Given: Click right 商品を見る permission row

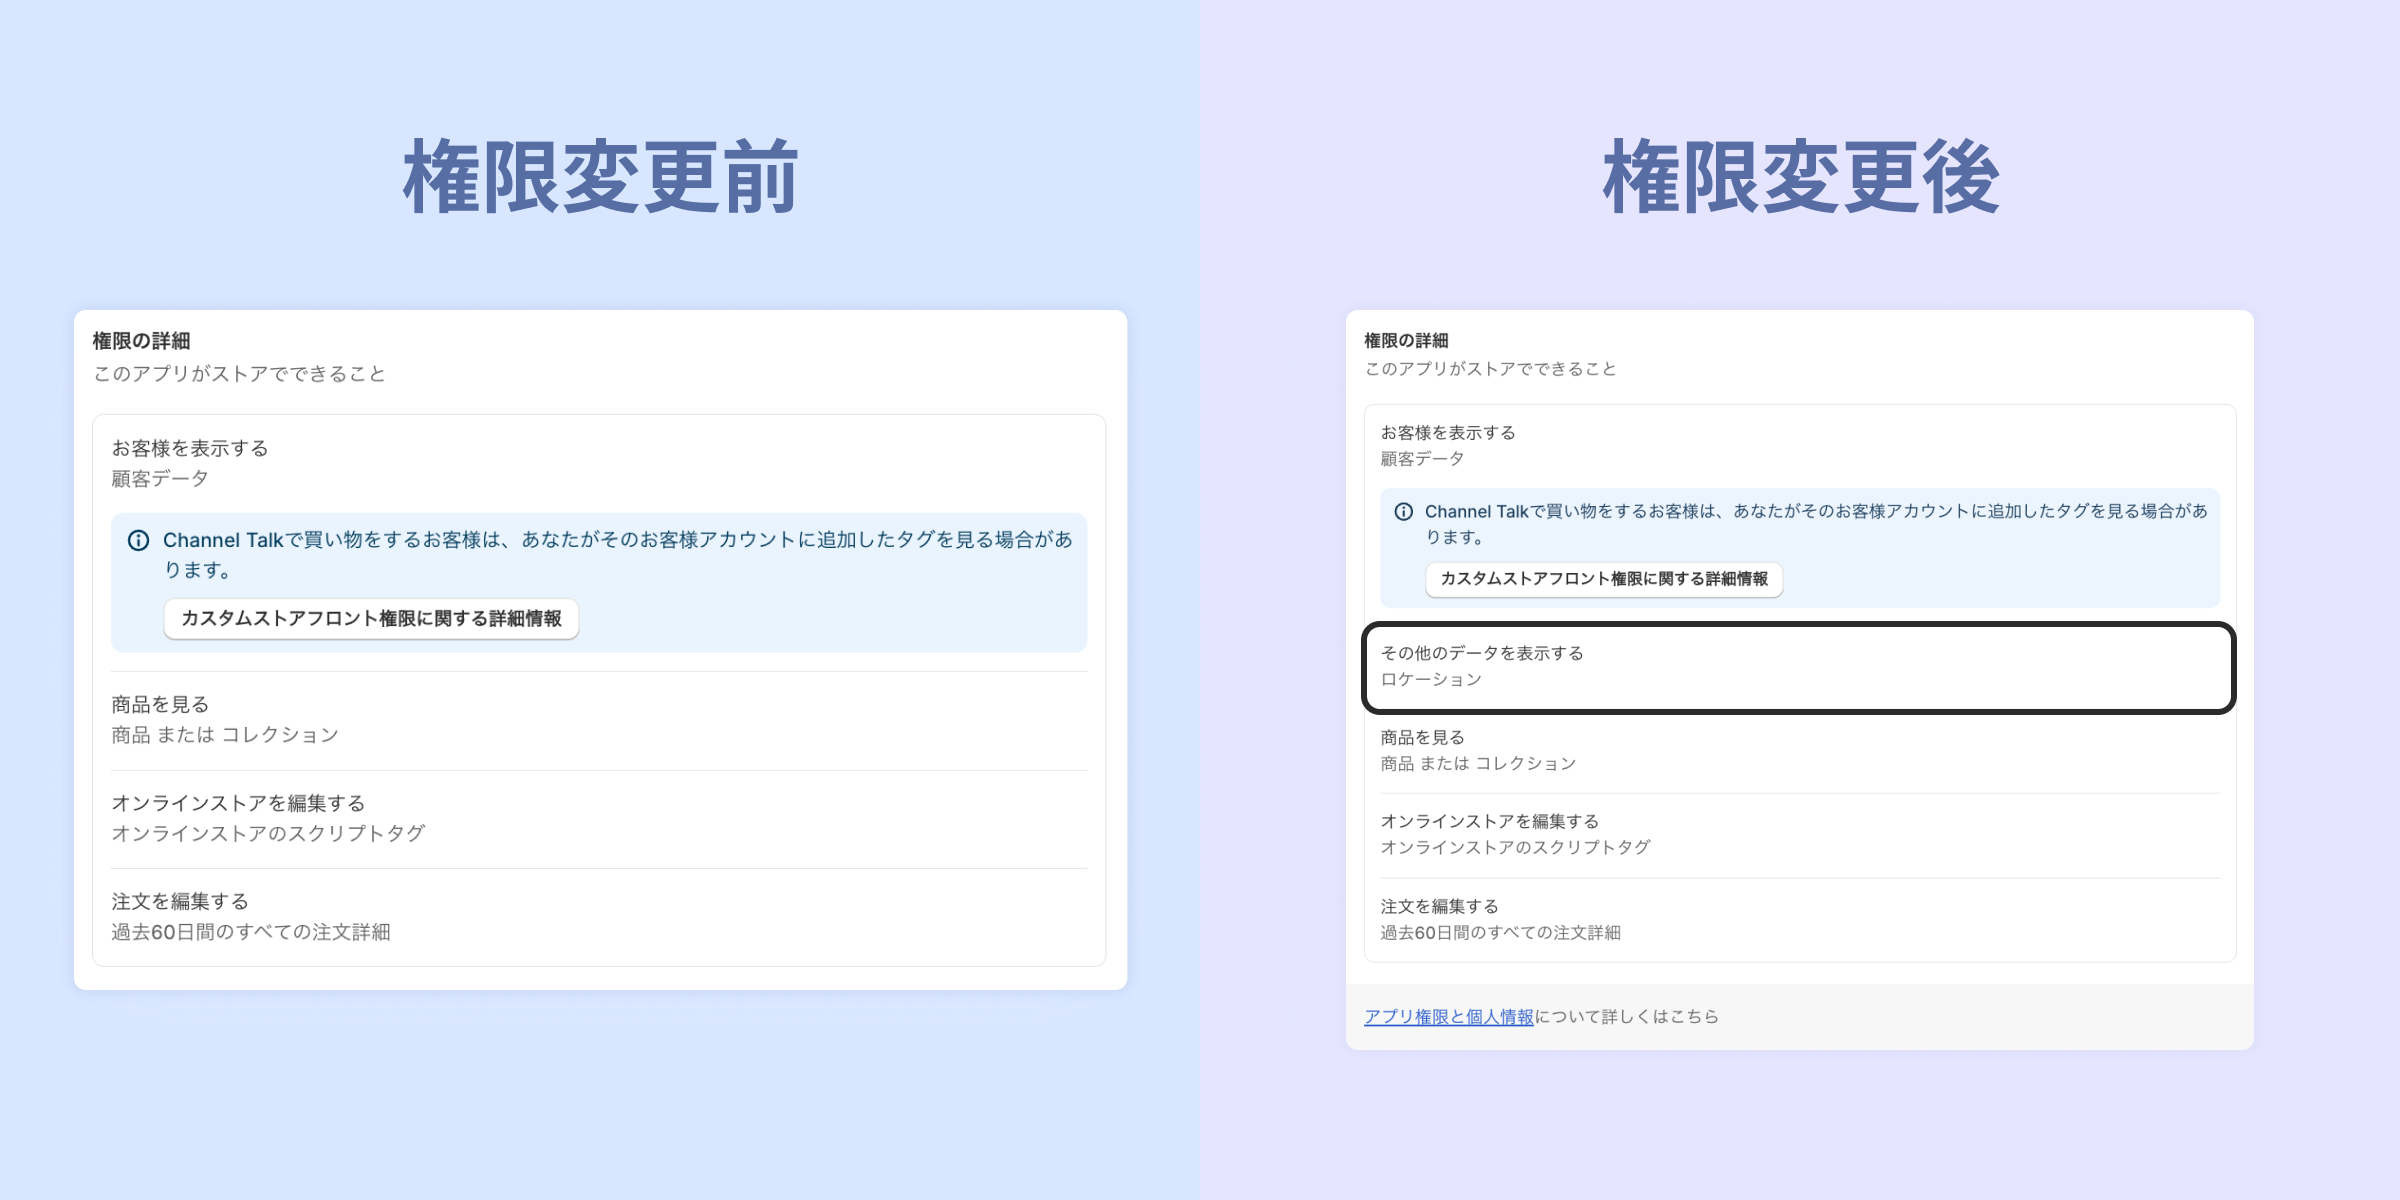Looking at the screenshot, I should click(1422, 738).
